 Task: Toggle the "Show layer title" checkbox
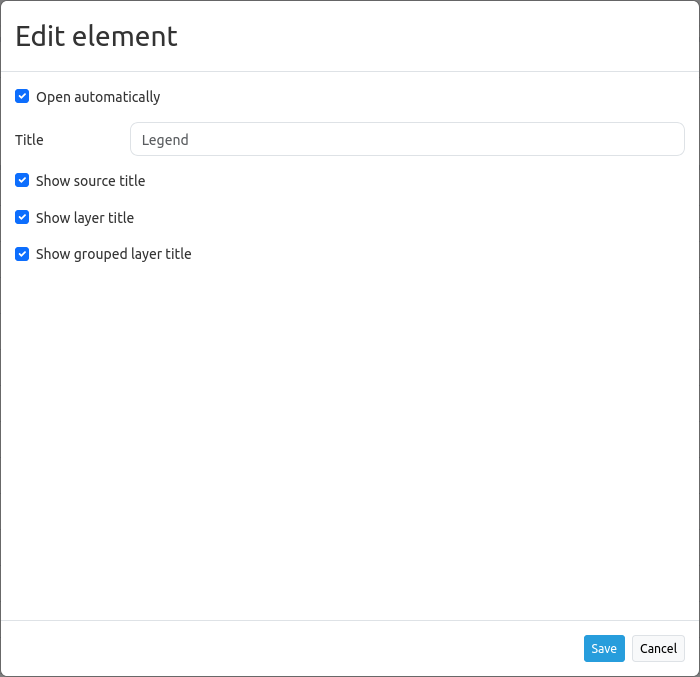[x=22, y=217]
